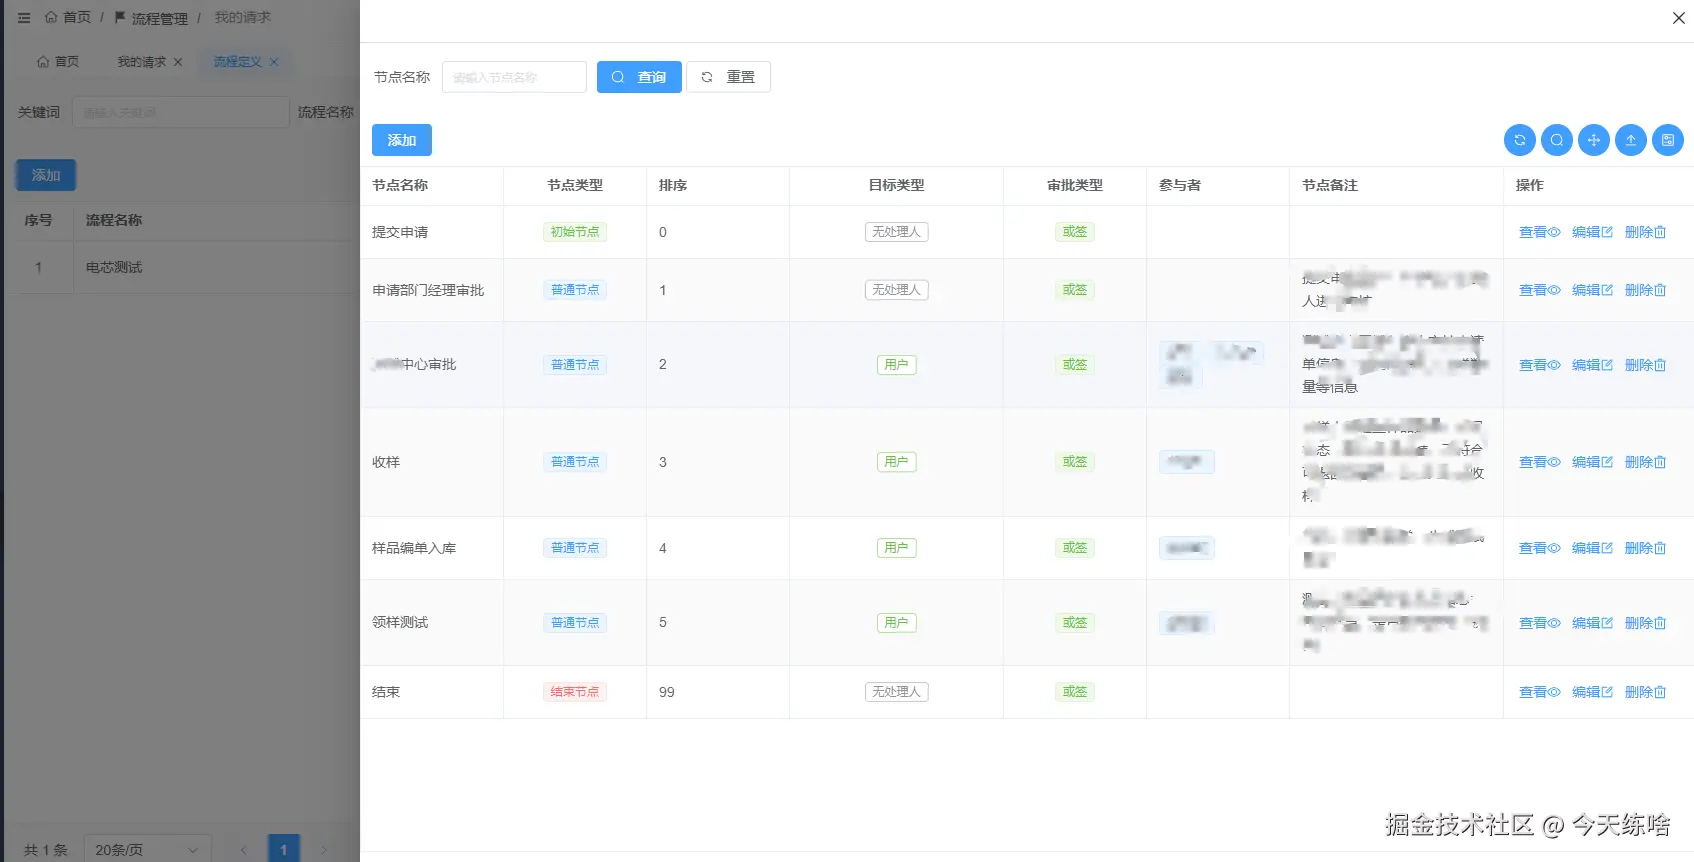The image size is (1694, 862).
Task: Click 重置 reset button
Action: tap(728, 77)
